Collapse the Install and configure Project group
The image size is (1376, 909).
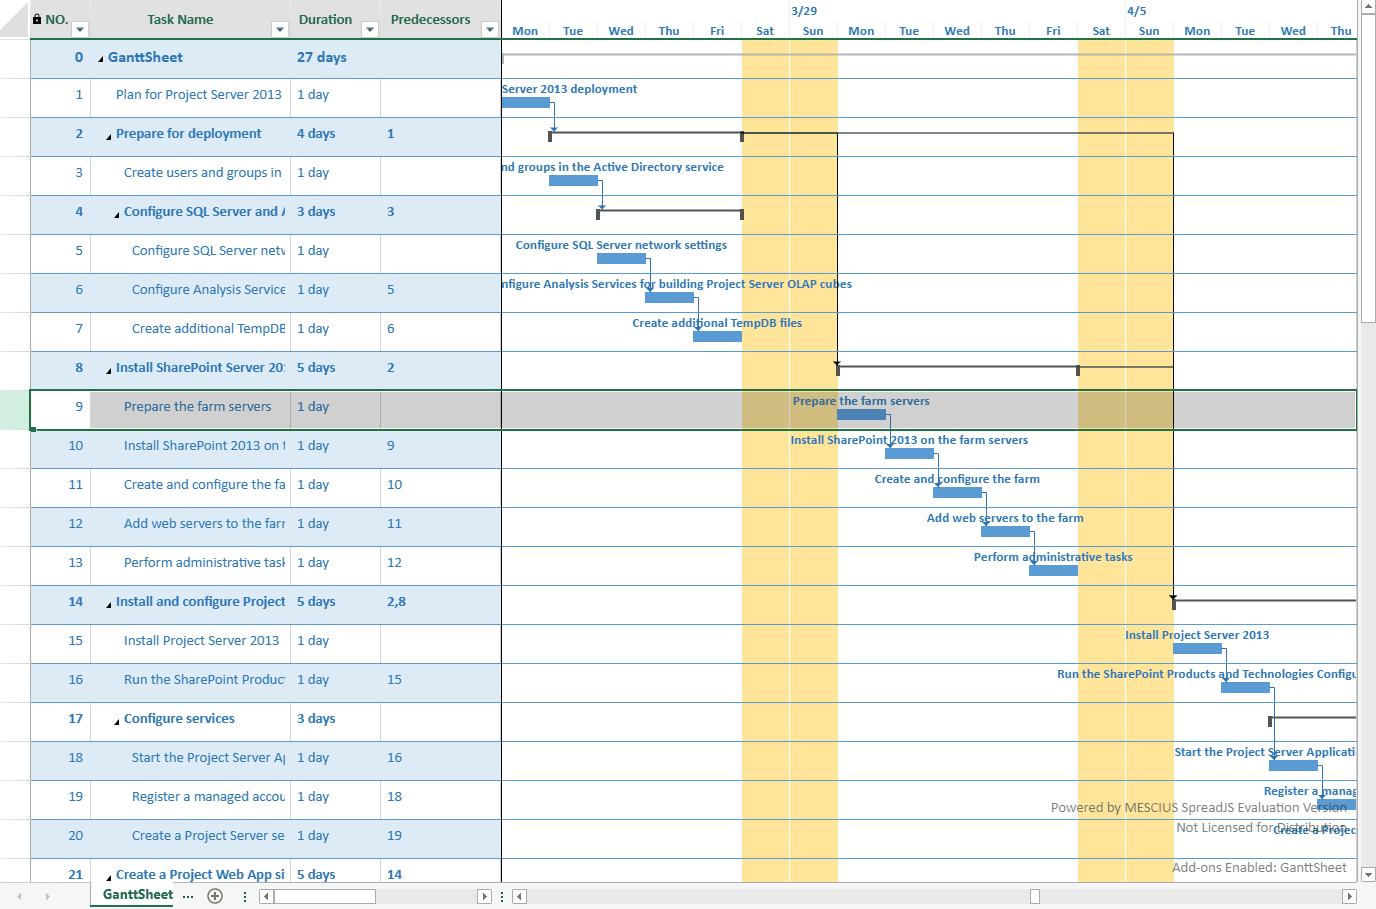tap(109, 604)
